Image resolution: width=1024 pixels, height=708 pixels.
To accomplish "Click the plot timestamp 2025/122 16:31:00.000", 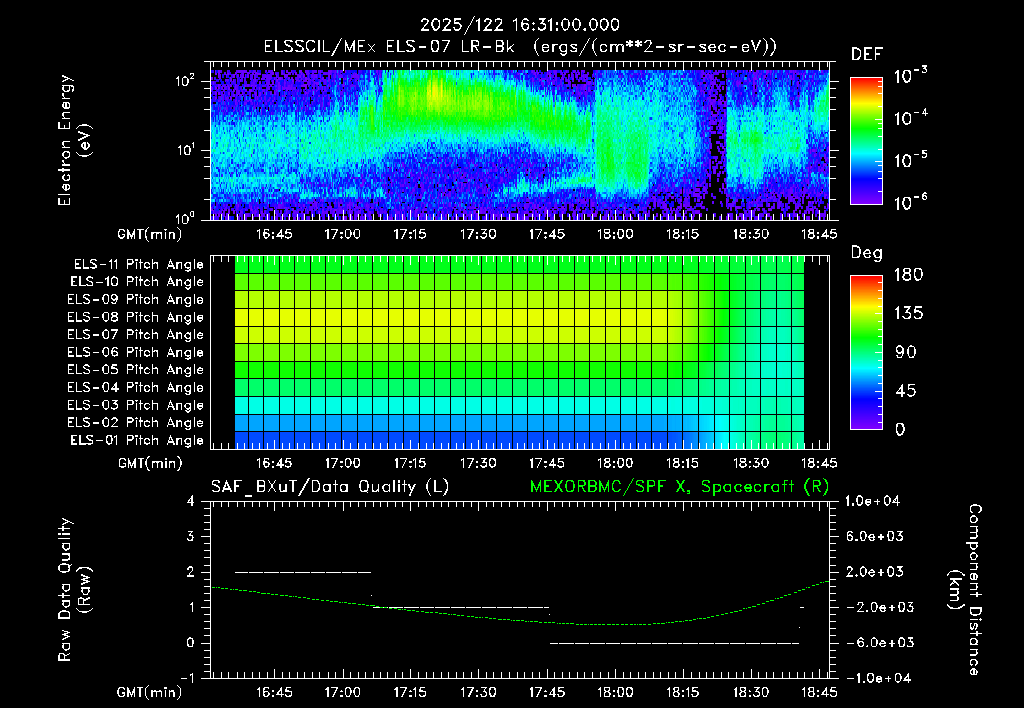I will point(519,25).
